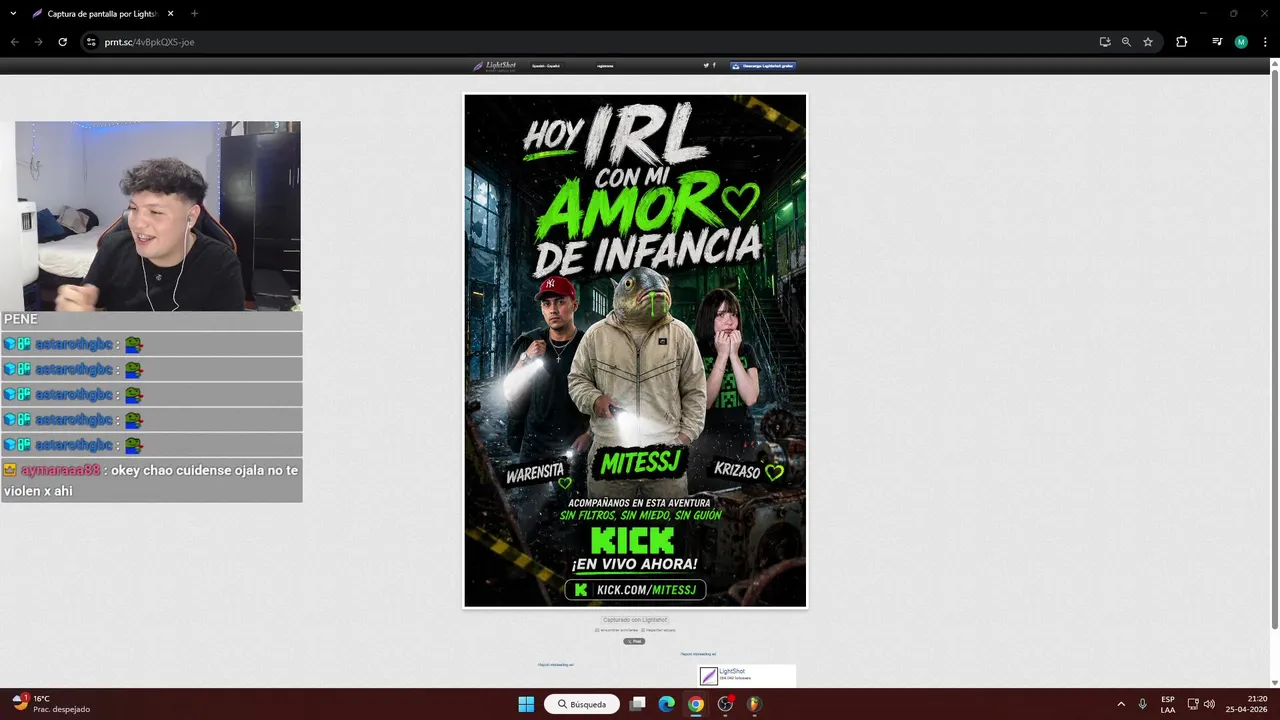1280x720 pixels.
Task: Switch the ESP LAA input language
Action: click(x=1168, y=704)
